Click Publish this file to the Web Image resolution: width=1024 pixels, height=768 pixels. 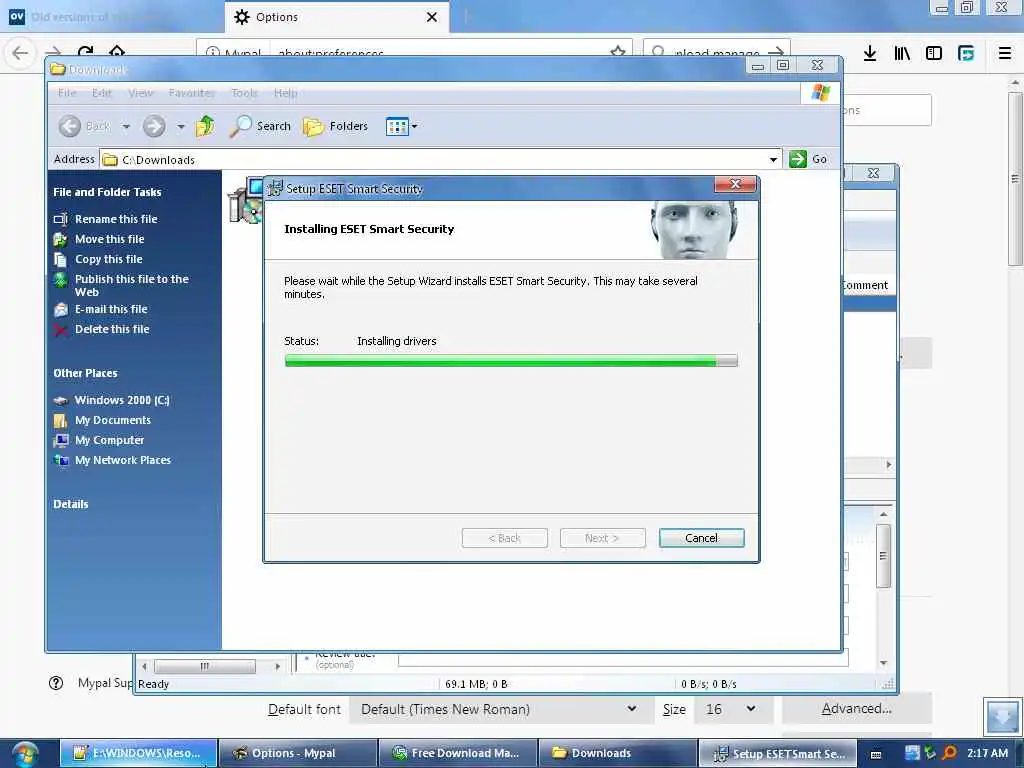[x=131, y=285]
